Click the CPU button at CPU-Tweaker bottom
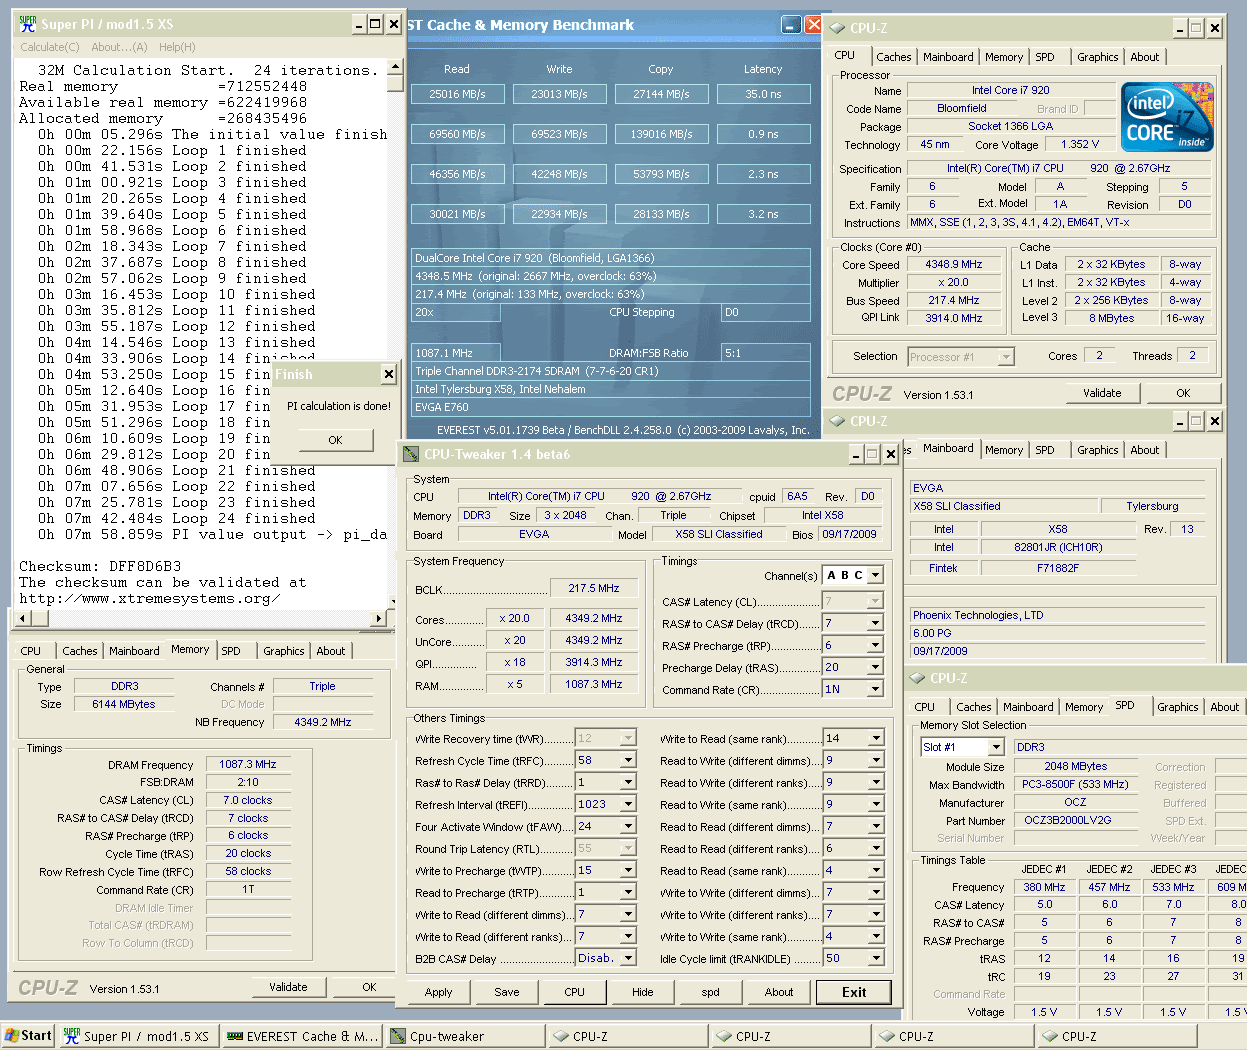The image size is (1247, 1050). pos(574,992)
